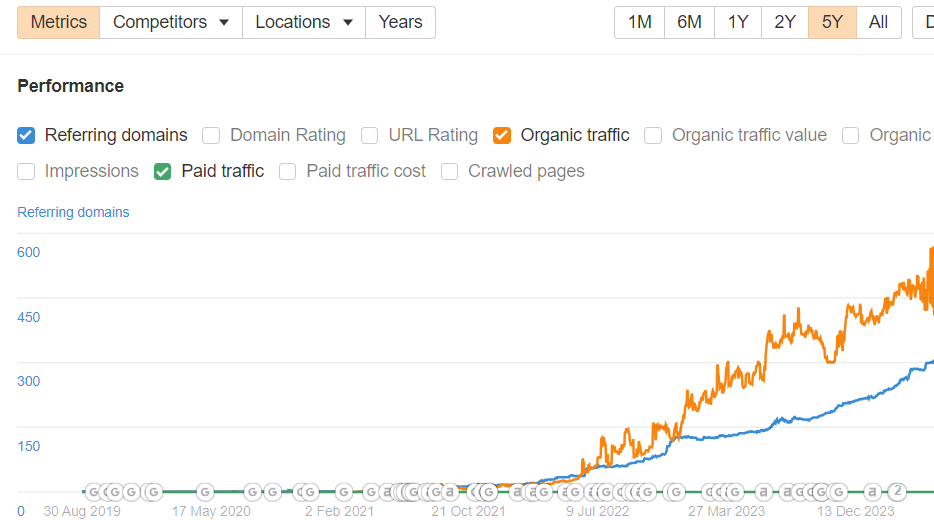This screenshot has width=934, height=520.
Task: Tick the Impressions checkbox
Action: 26,171
